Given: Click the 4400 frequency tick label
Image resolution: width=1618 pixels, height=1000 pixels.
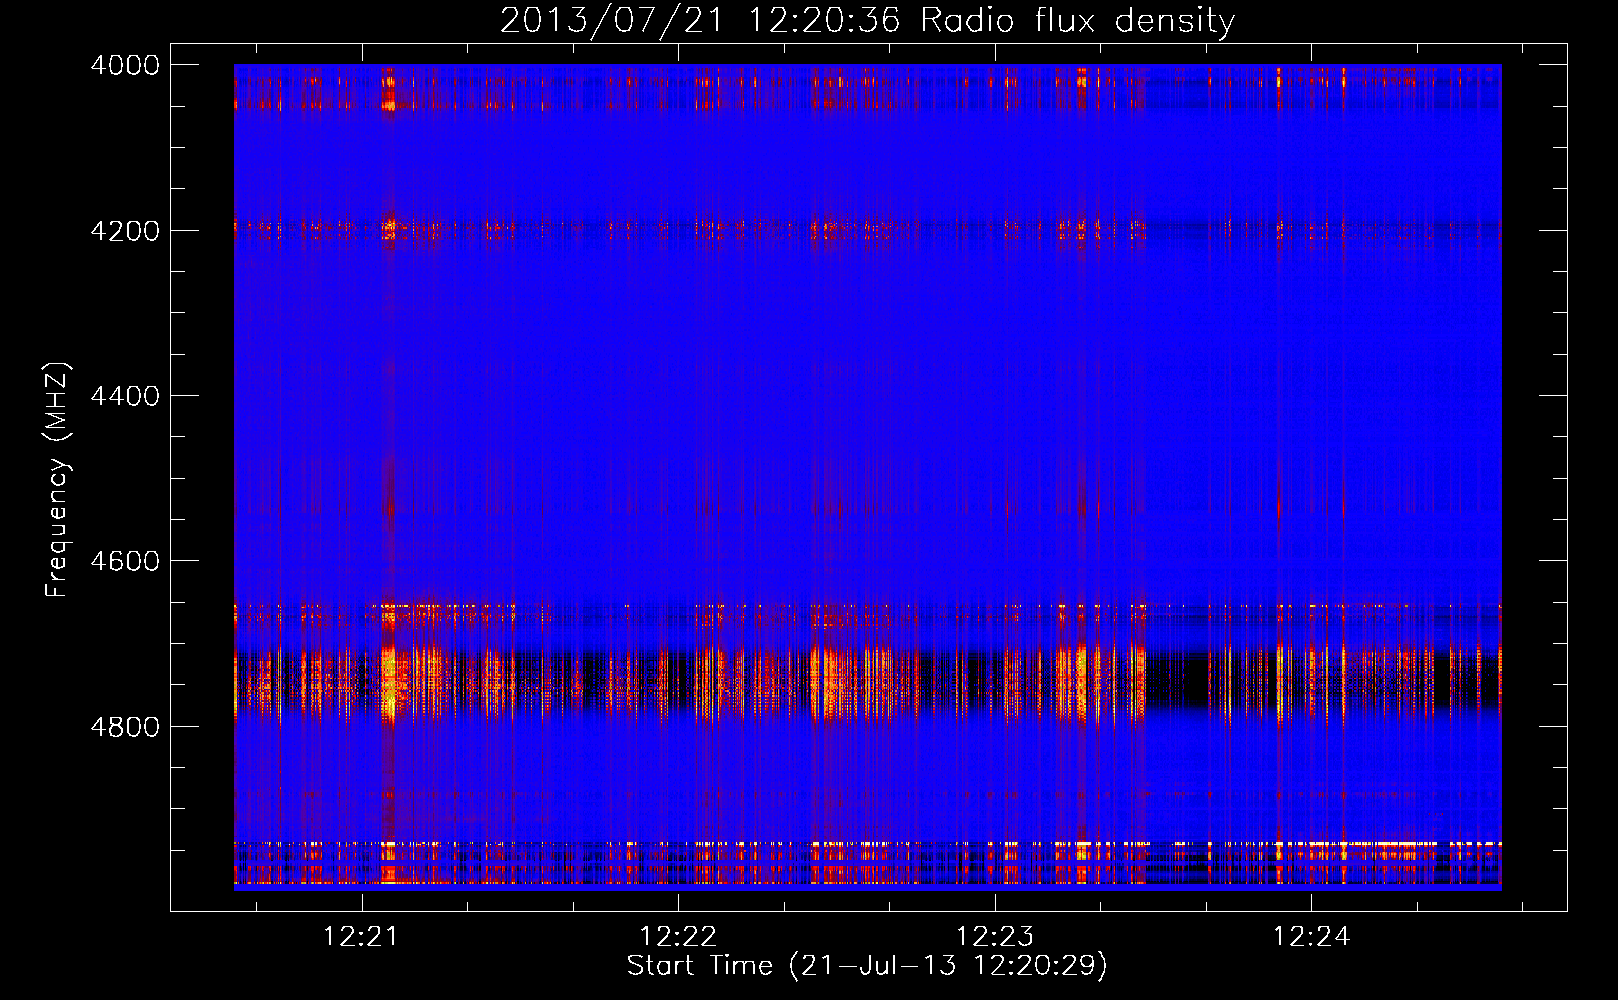Looking at the screenshot, I should click(125, 396).
